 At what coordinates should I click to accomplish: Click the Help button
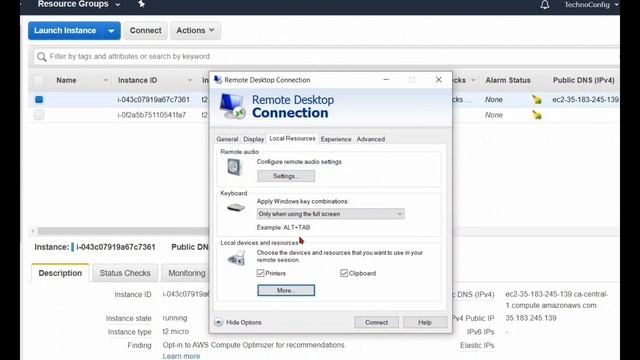pyautogui.click(x=424, y=322)
